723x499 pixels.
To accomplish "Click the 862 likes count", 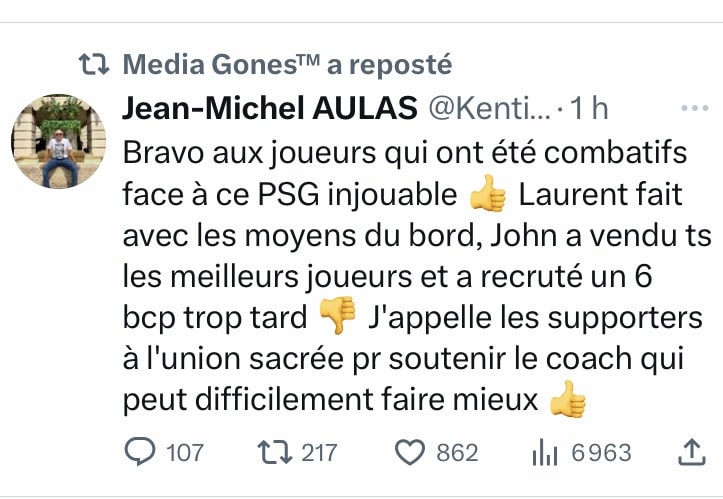I will (x=458, y=453).
